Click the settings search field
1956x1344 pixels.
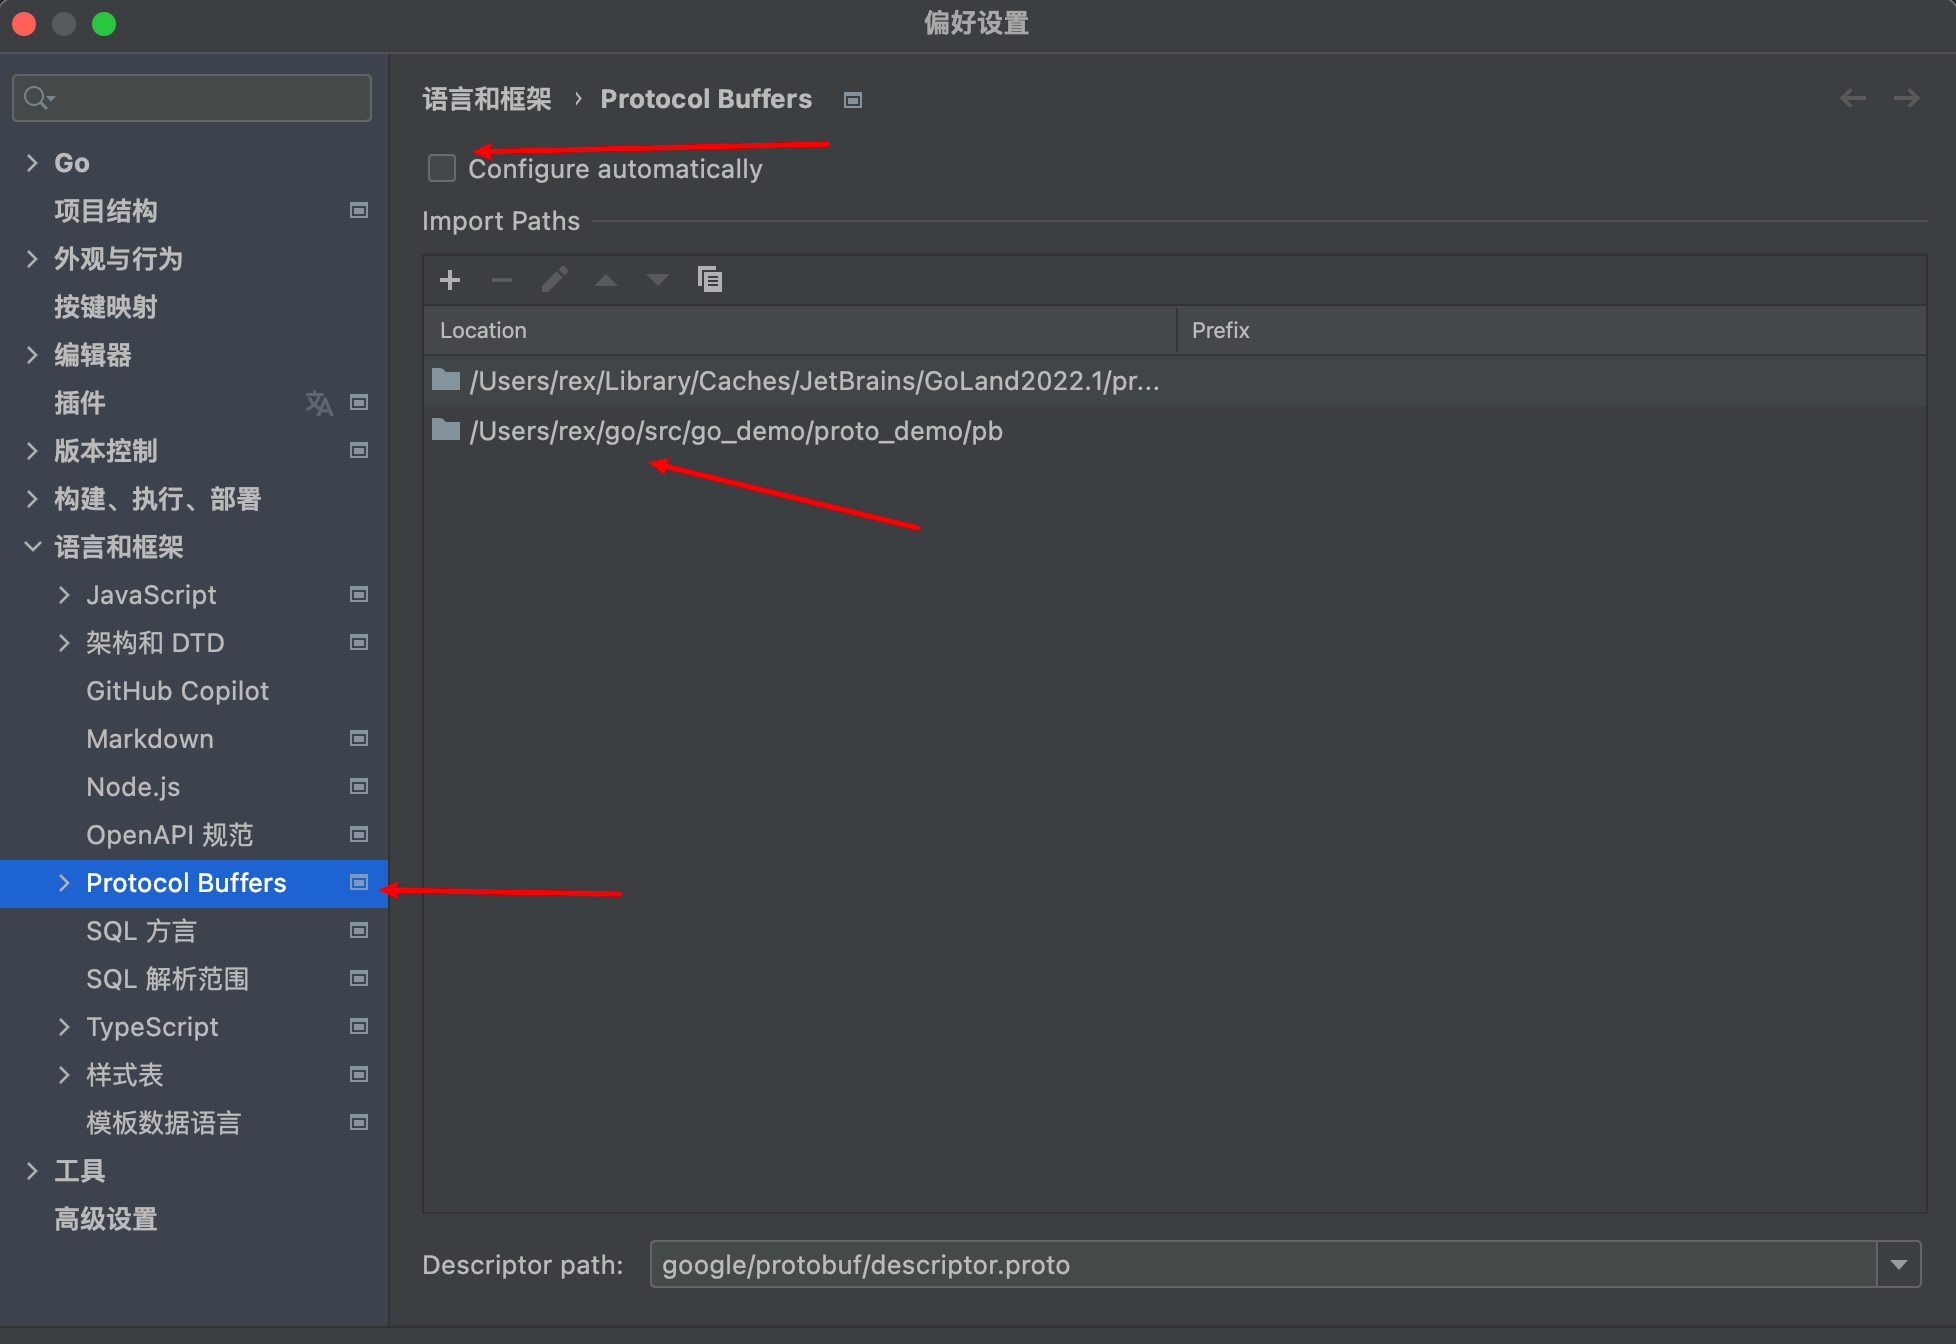pyautogui.click(x=200, y=98)
